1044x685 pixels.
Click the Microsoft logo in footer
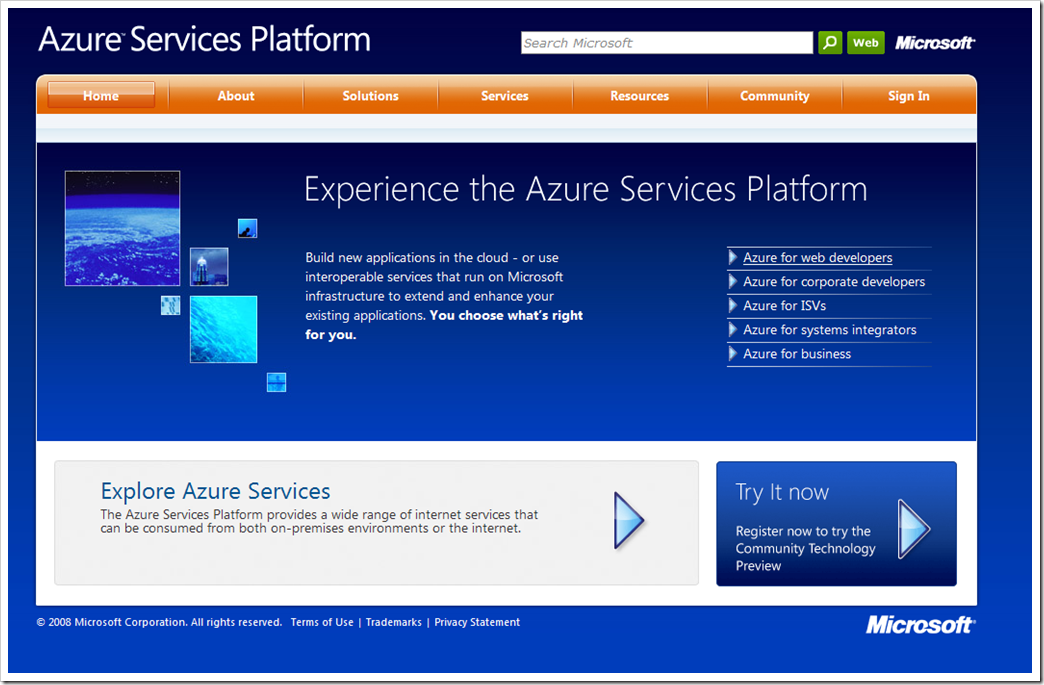[x=920, y=625]
